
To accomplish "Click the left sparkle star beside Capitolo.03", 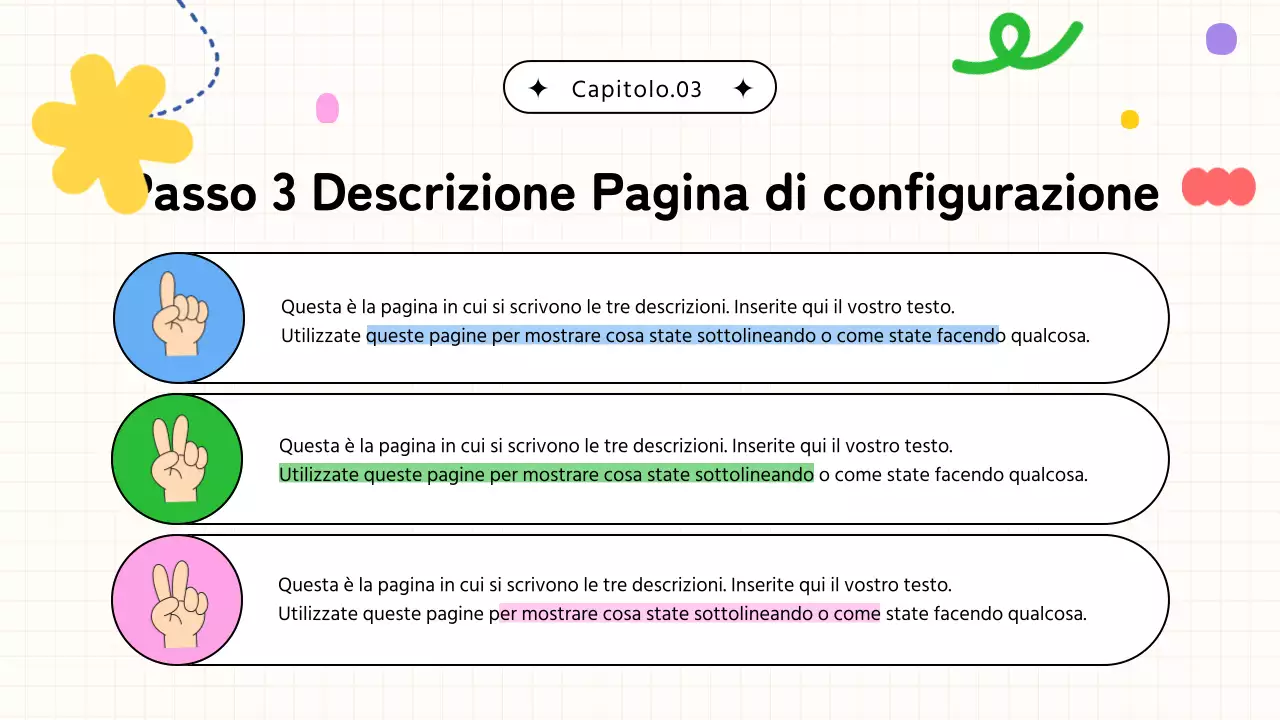I will pyautogui.click(x=537, y=88).
